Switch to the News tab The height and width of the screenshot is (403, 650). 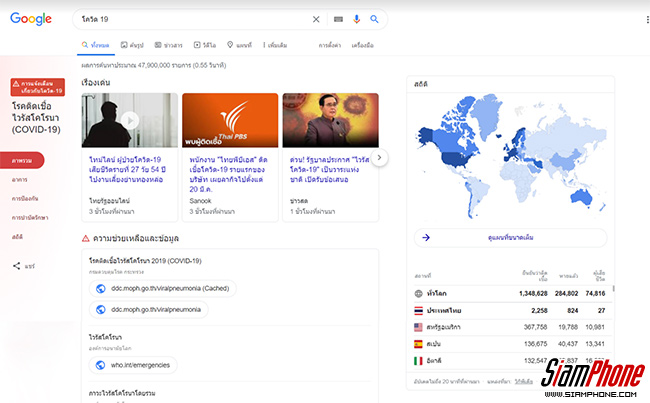click(x=168, y=45)
